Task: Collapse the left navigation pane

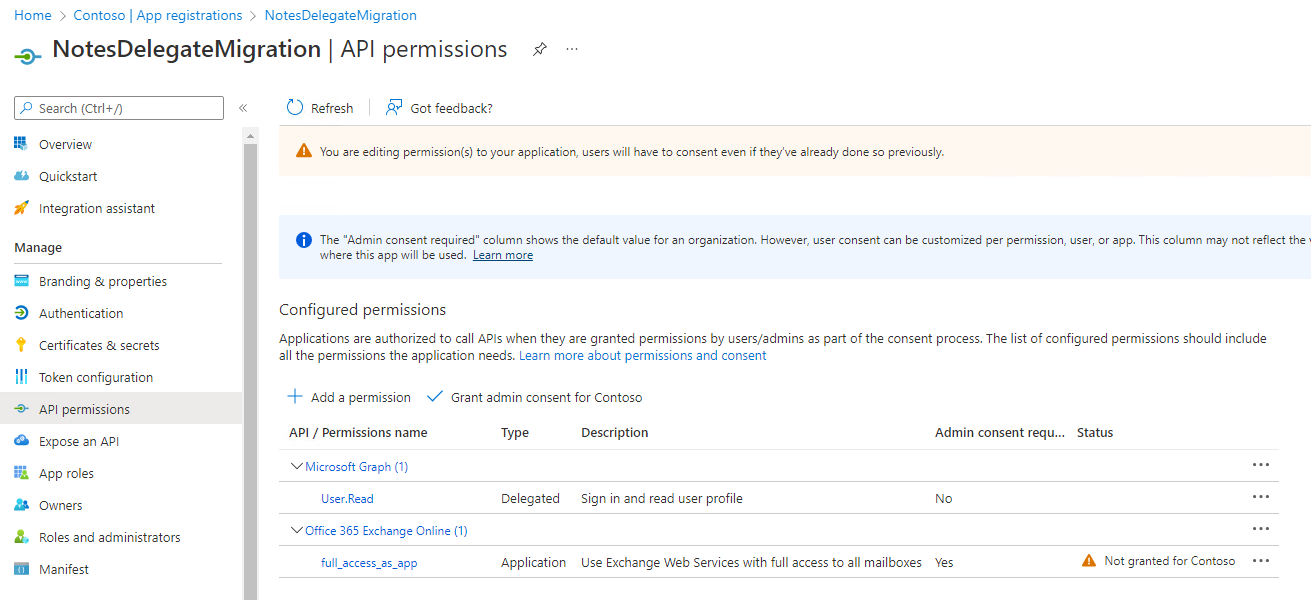Action: click(x=242, y=107)
